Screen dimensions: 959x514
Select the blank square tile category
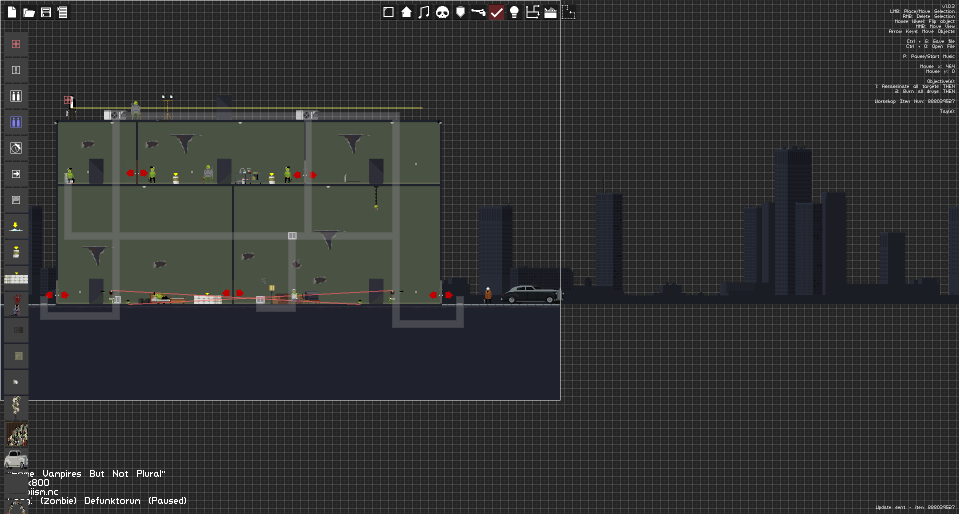point(388,12)
